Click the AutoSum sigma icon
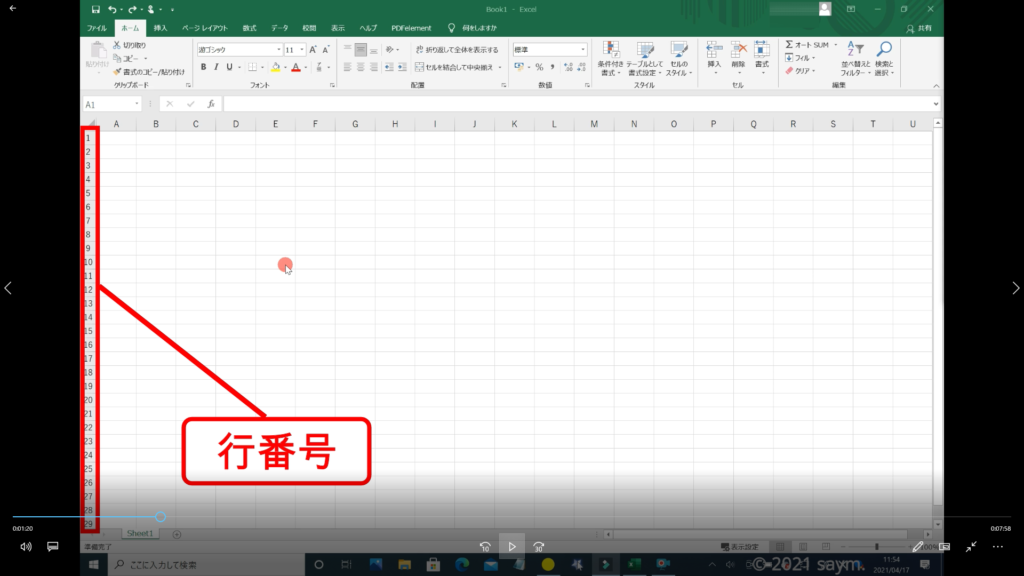Image resolution: width=1024 pixels, height=576 pixels. [x=789, y=45]
